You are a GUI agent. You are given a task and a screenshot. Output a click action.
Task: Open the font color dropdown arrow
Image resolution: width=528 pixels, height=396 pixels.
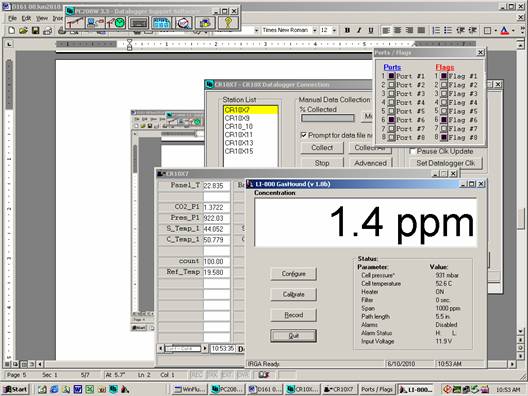tap(513, 31)
